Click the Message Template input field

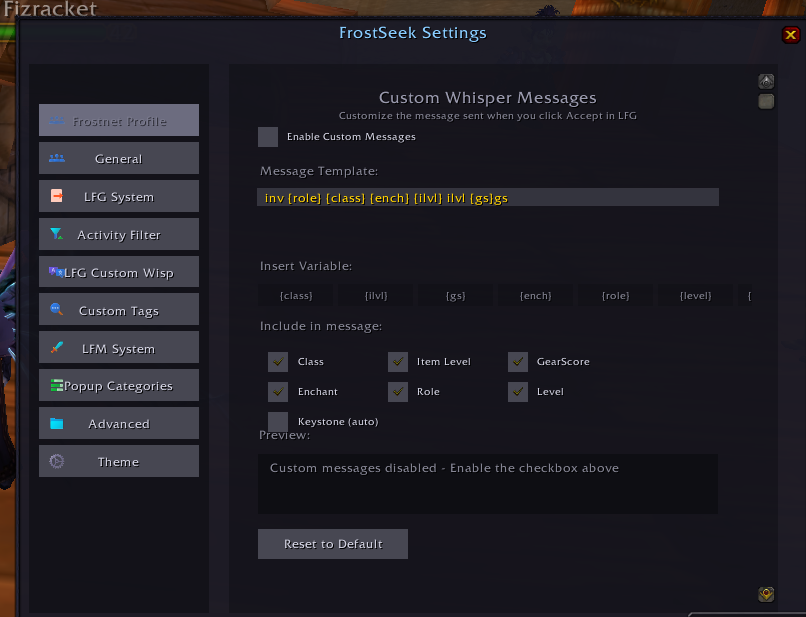pos(488,197)
